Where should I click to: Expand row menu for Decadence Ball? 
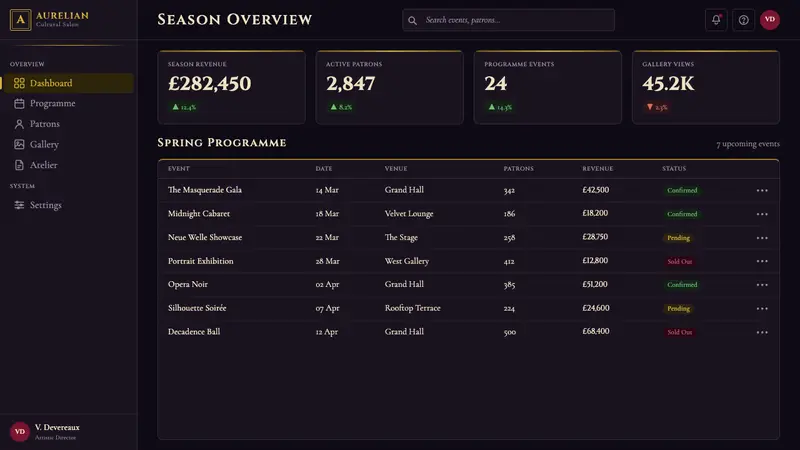(x=762, y=332)
